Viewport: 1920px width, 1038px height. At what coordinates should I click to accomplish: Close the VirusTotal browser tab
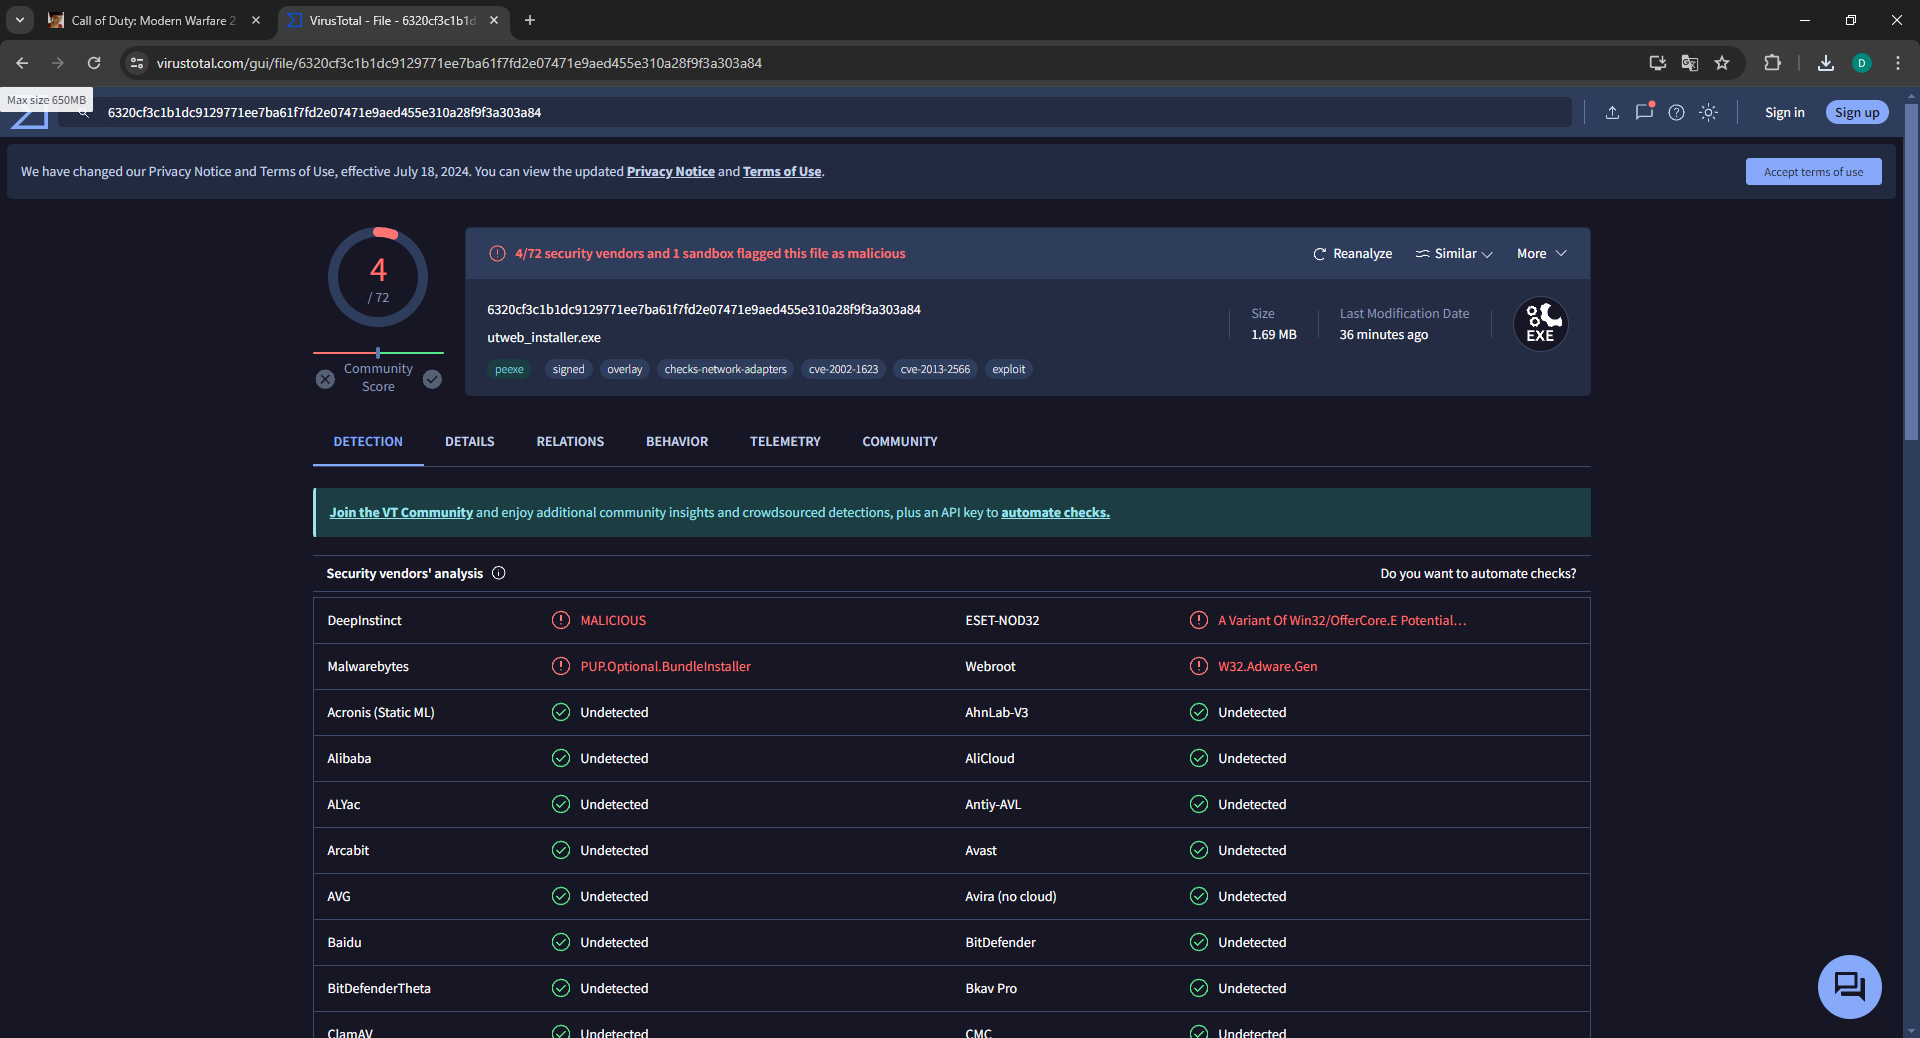click(494, 20)
